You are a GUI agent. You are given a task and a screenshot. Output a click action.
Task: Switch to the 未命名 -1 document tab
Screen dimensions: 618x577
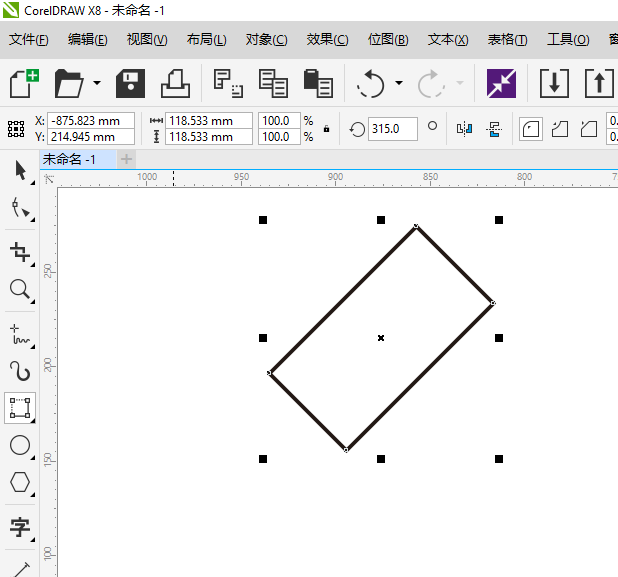coord(70,159)
